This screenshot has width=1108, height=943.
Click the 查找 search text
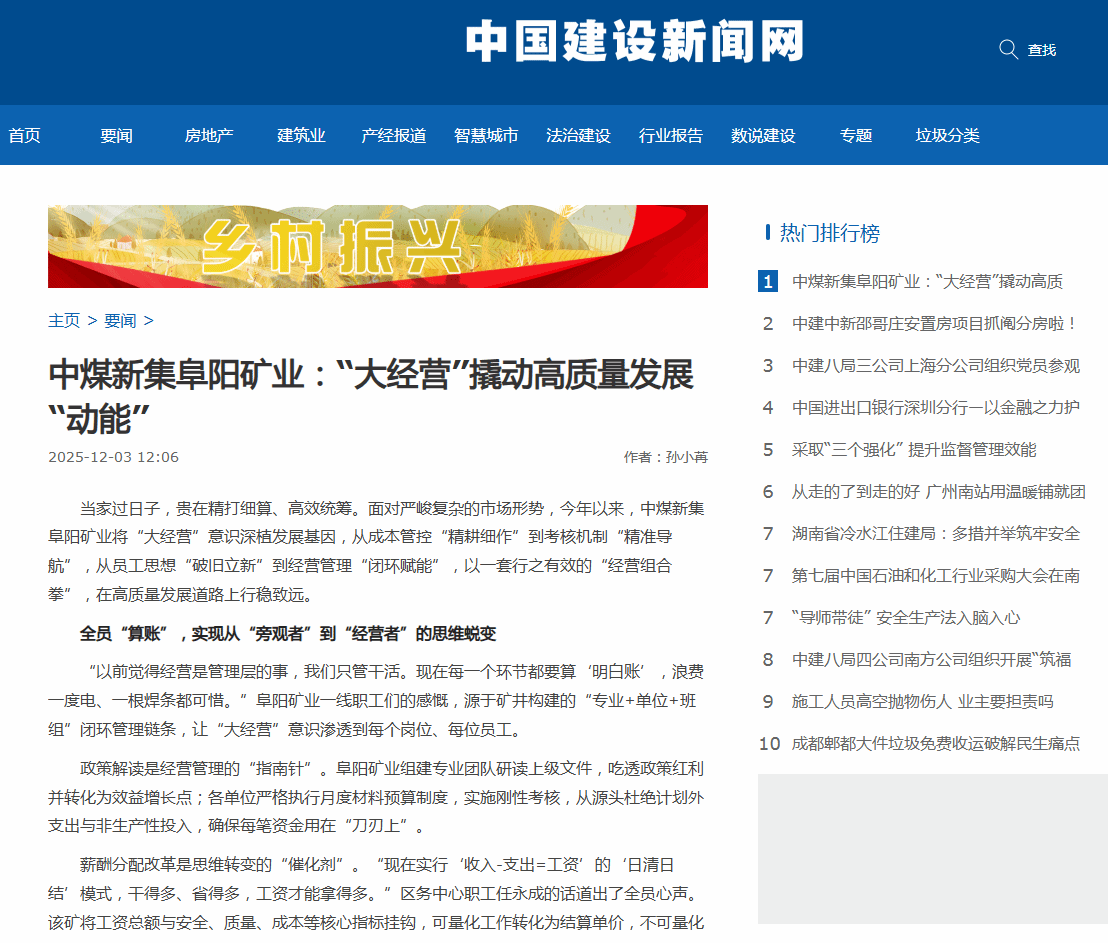tap(1042, 50)
